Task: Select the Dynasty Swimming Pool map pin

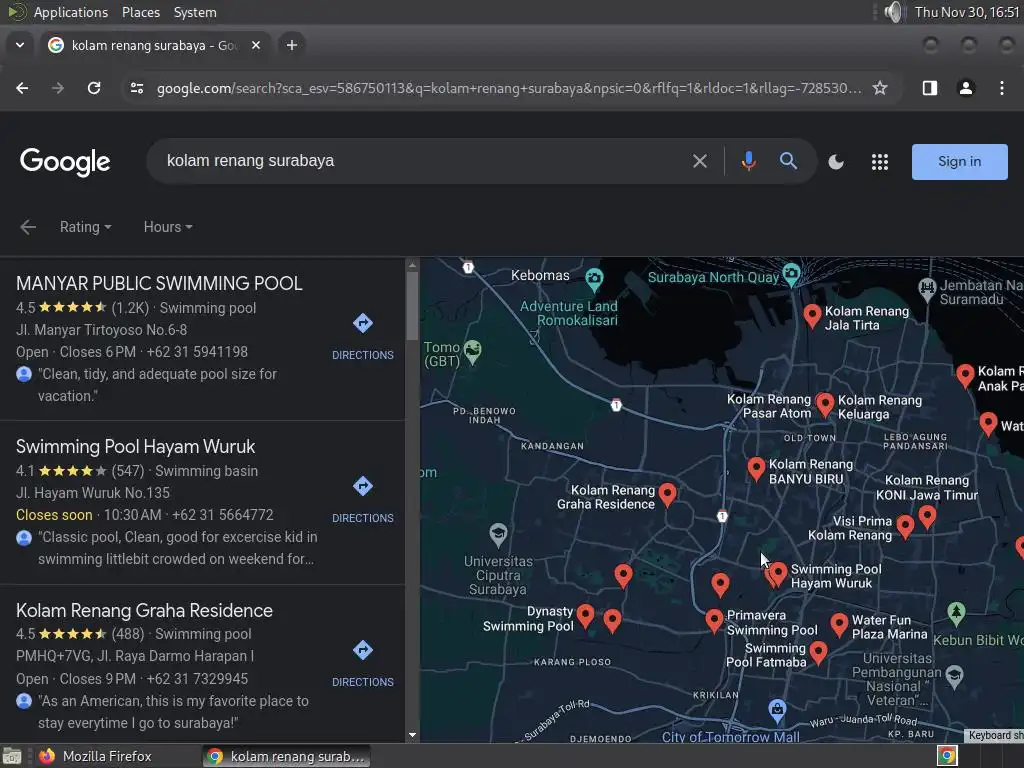Action: click(586, 616)
